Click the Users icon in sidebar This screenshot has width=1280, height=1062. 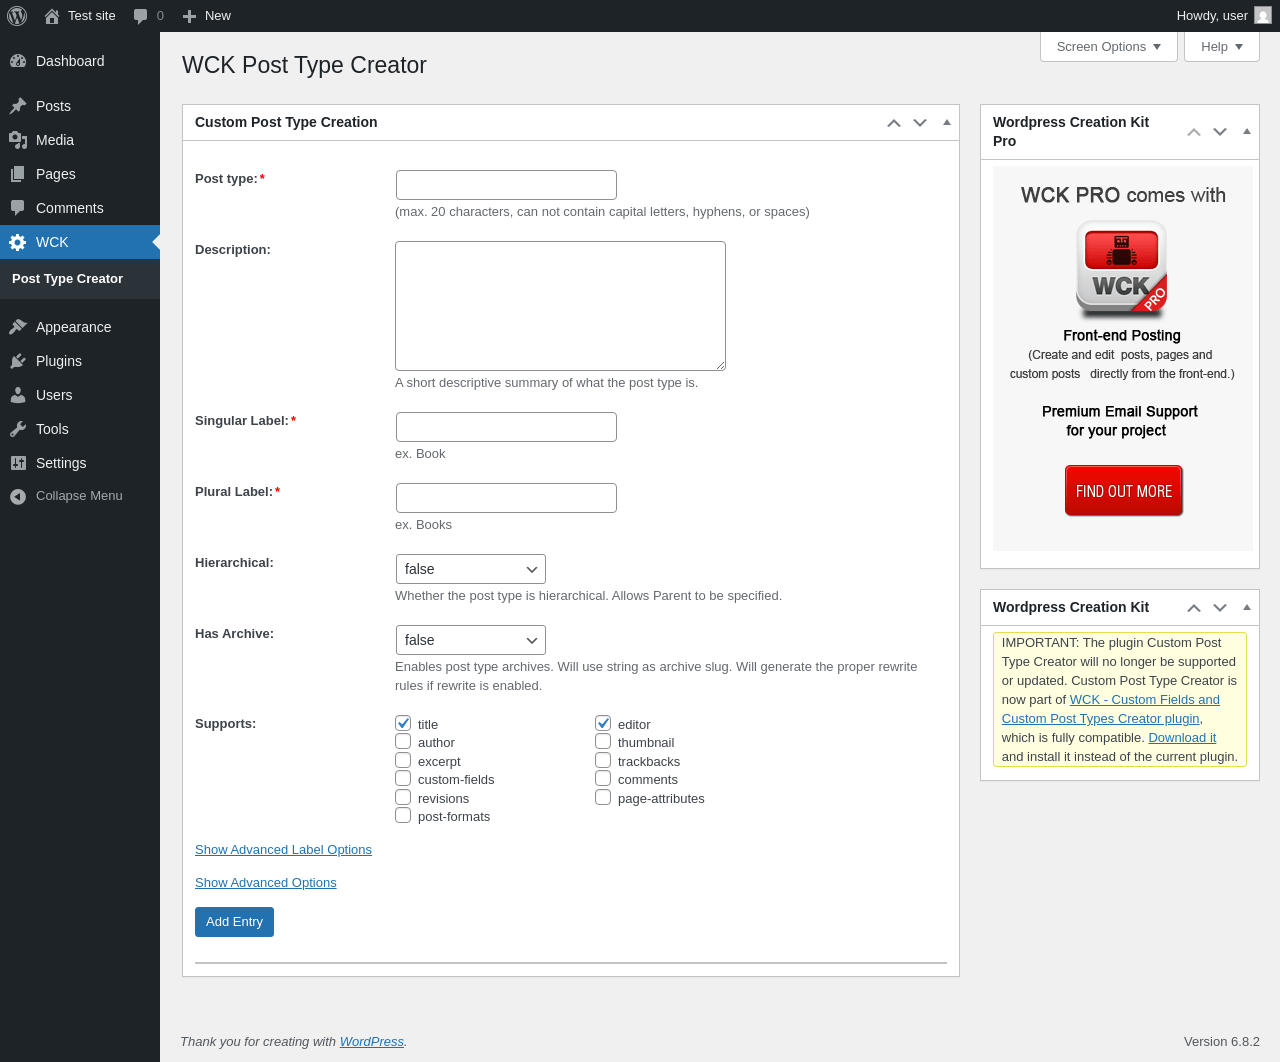(18, 395)
